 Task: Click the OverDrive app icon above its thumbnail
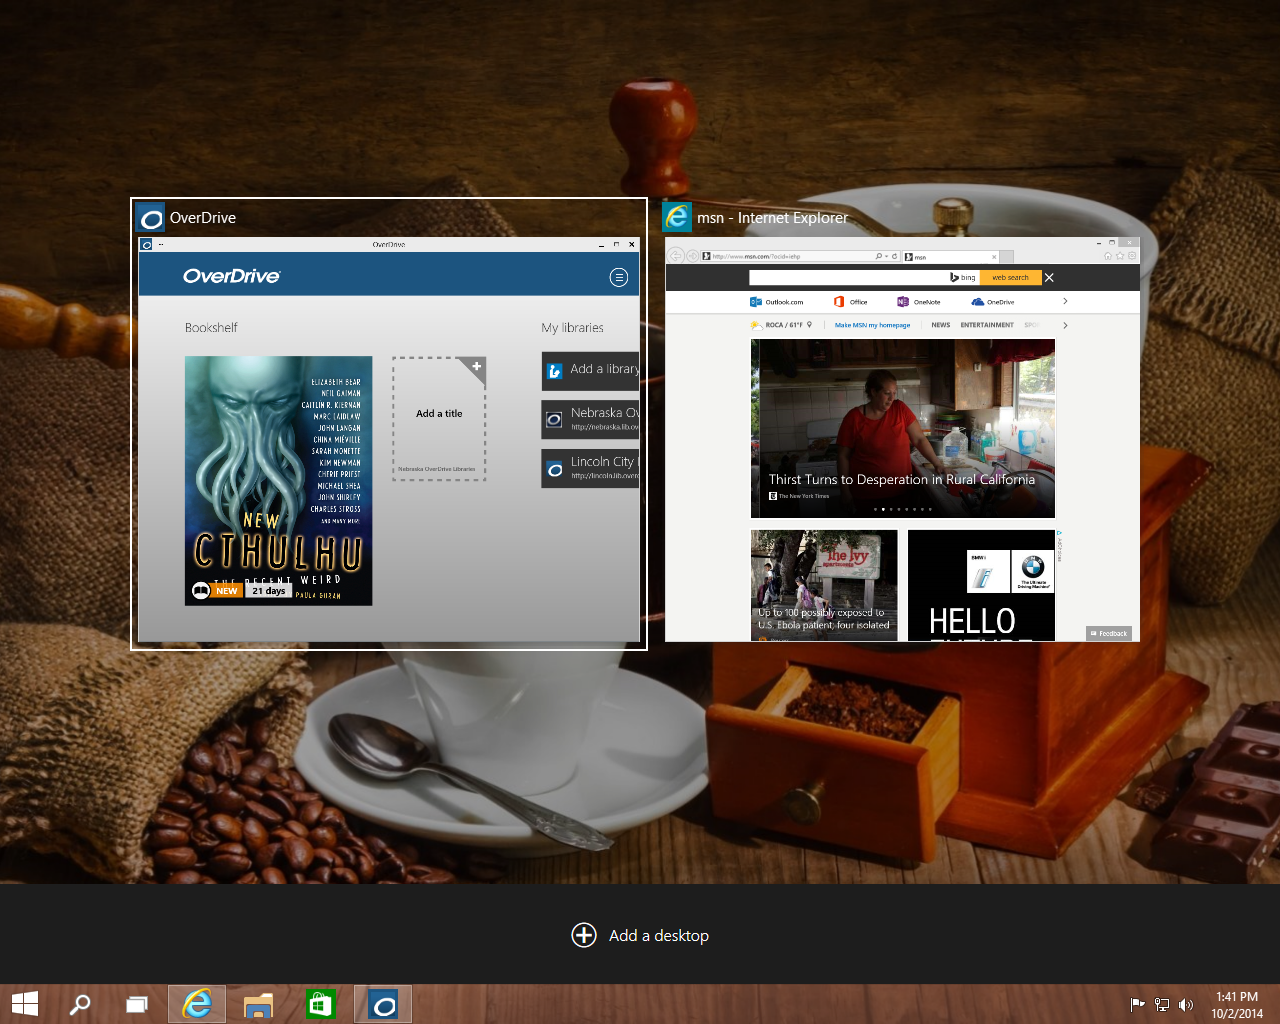tap(151, 218)
